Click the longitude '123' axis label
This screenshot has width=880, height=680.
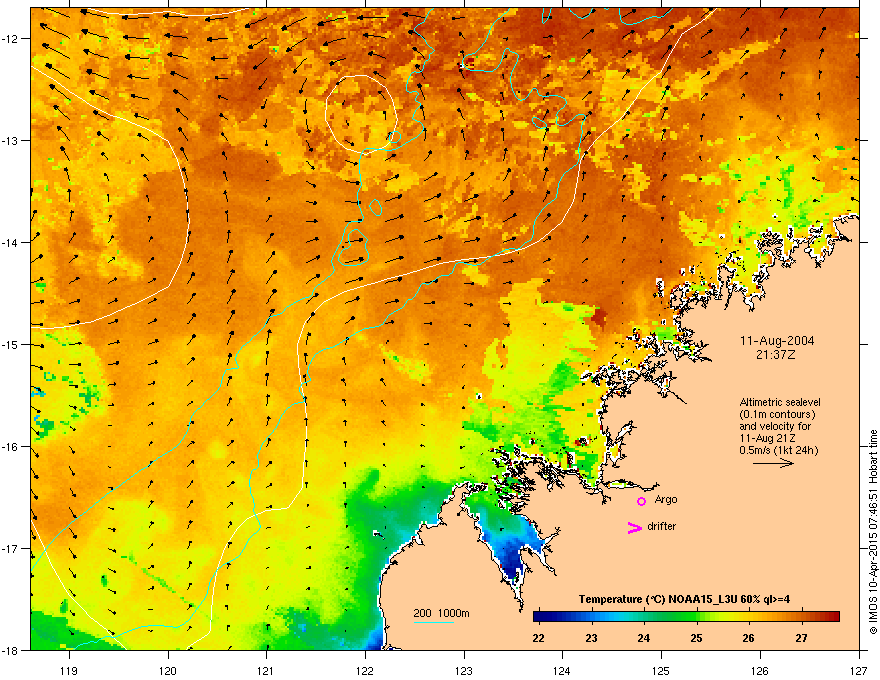pyautogui.click(x=464, y=670)
